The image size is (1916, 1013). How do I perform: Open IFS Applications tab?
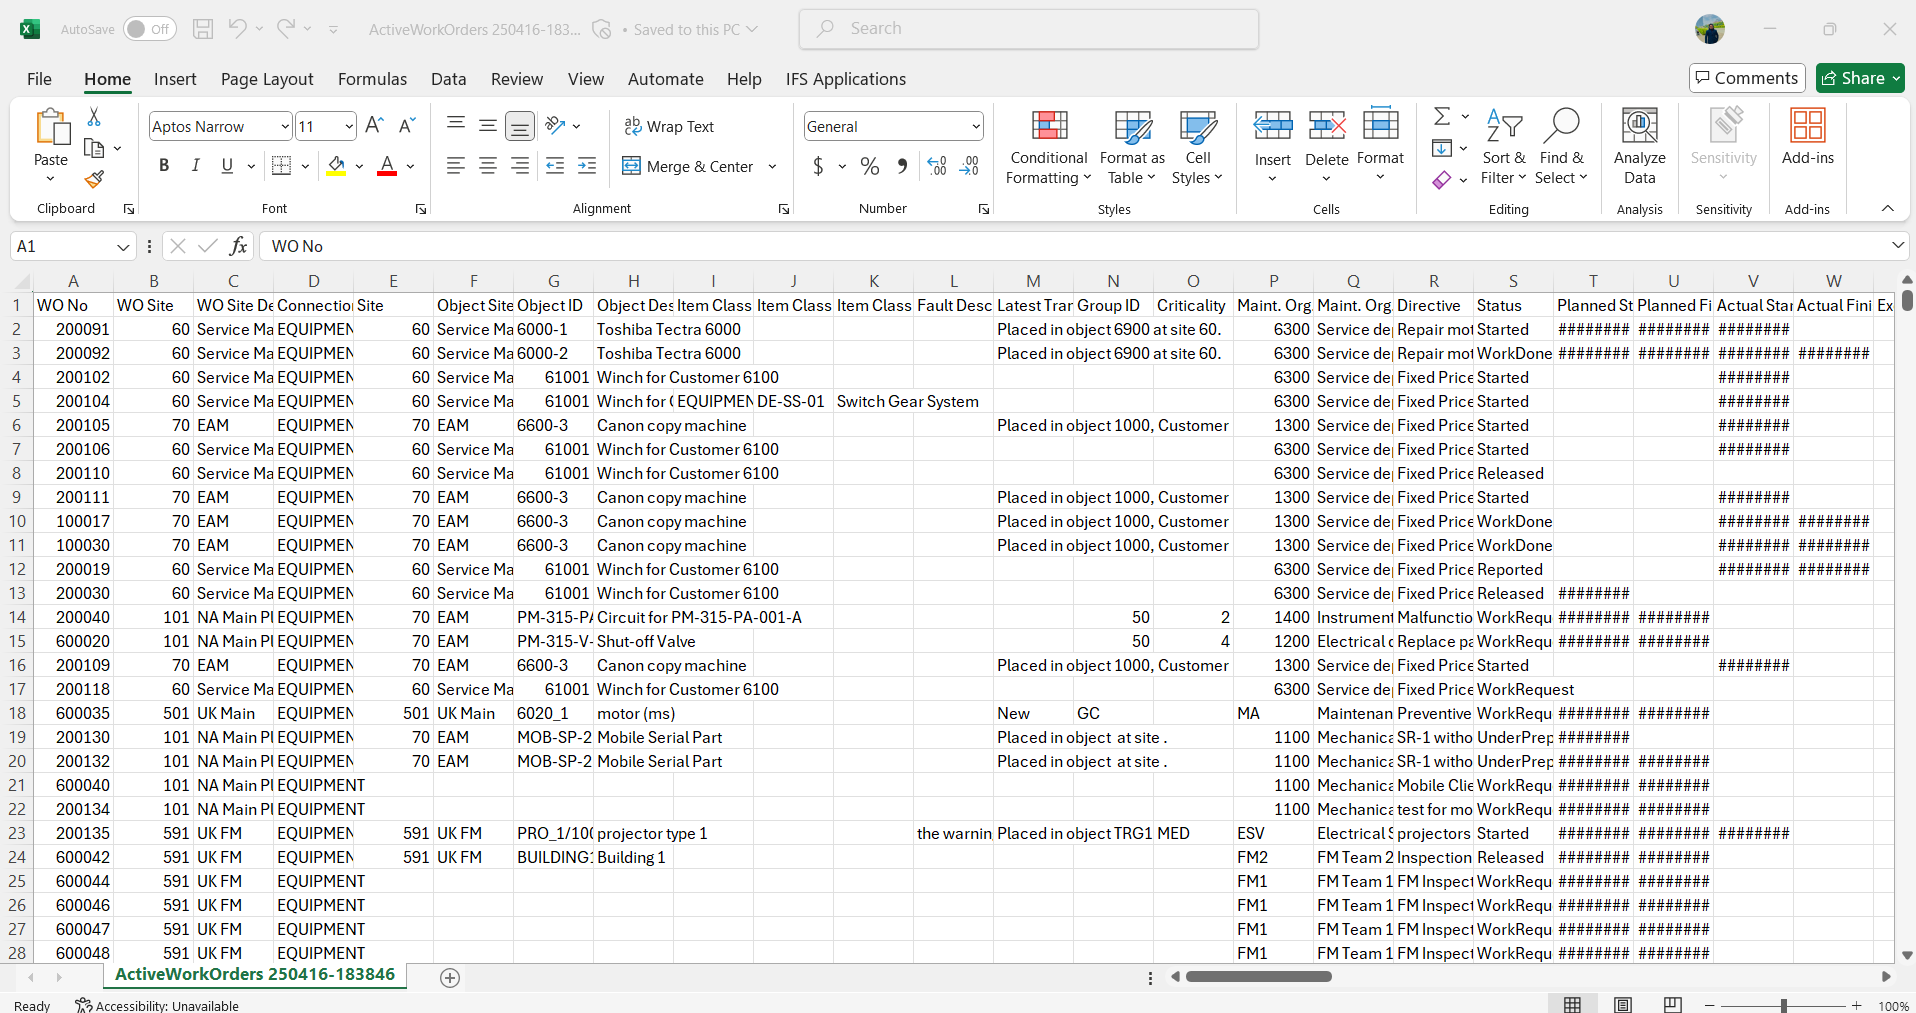click(x=846, y=79)
